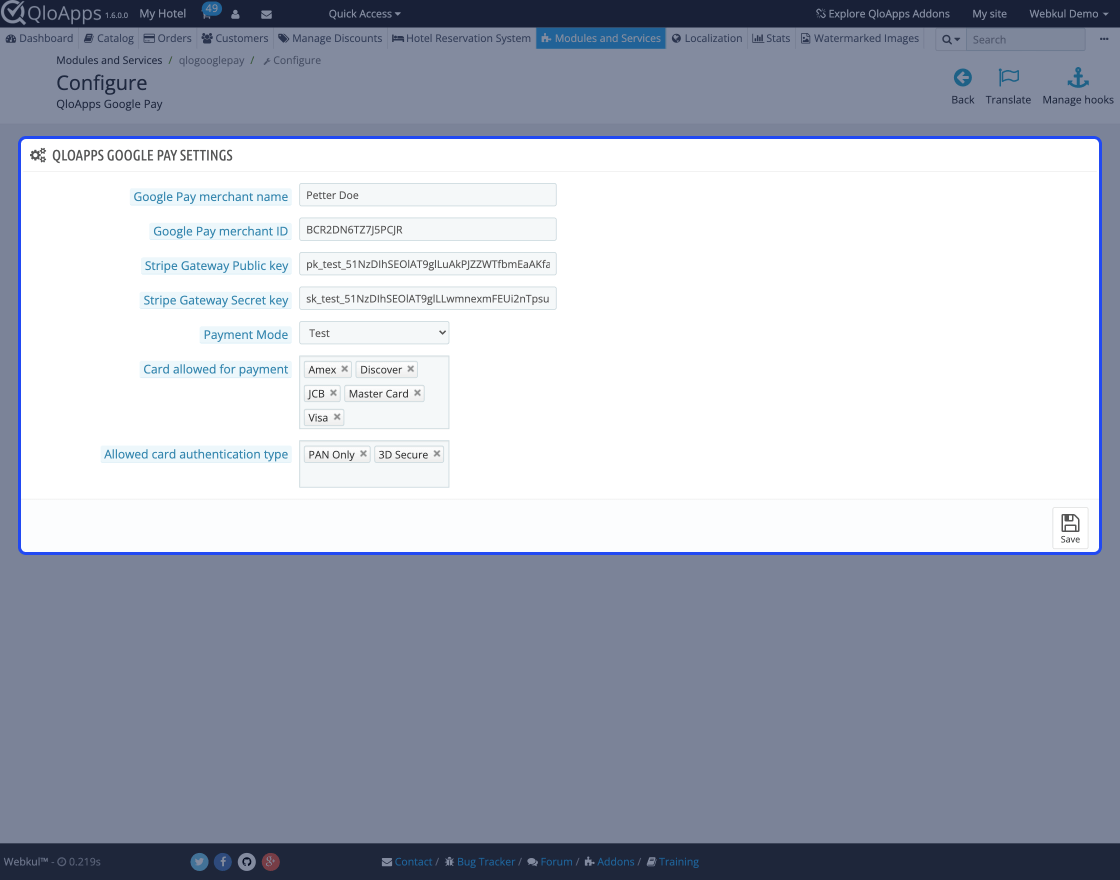Open the customer notifications person icon

pyautogui.click(x=235, y=14)
